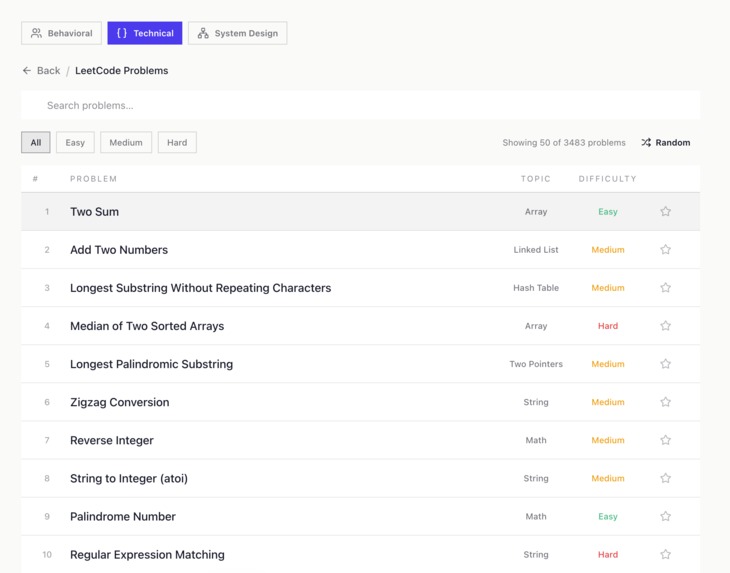Filter problems by Easy difficulty

(75, 142)
